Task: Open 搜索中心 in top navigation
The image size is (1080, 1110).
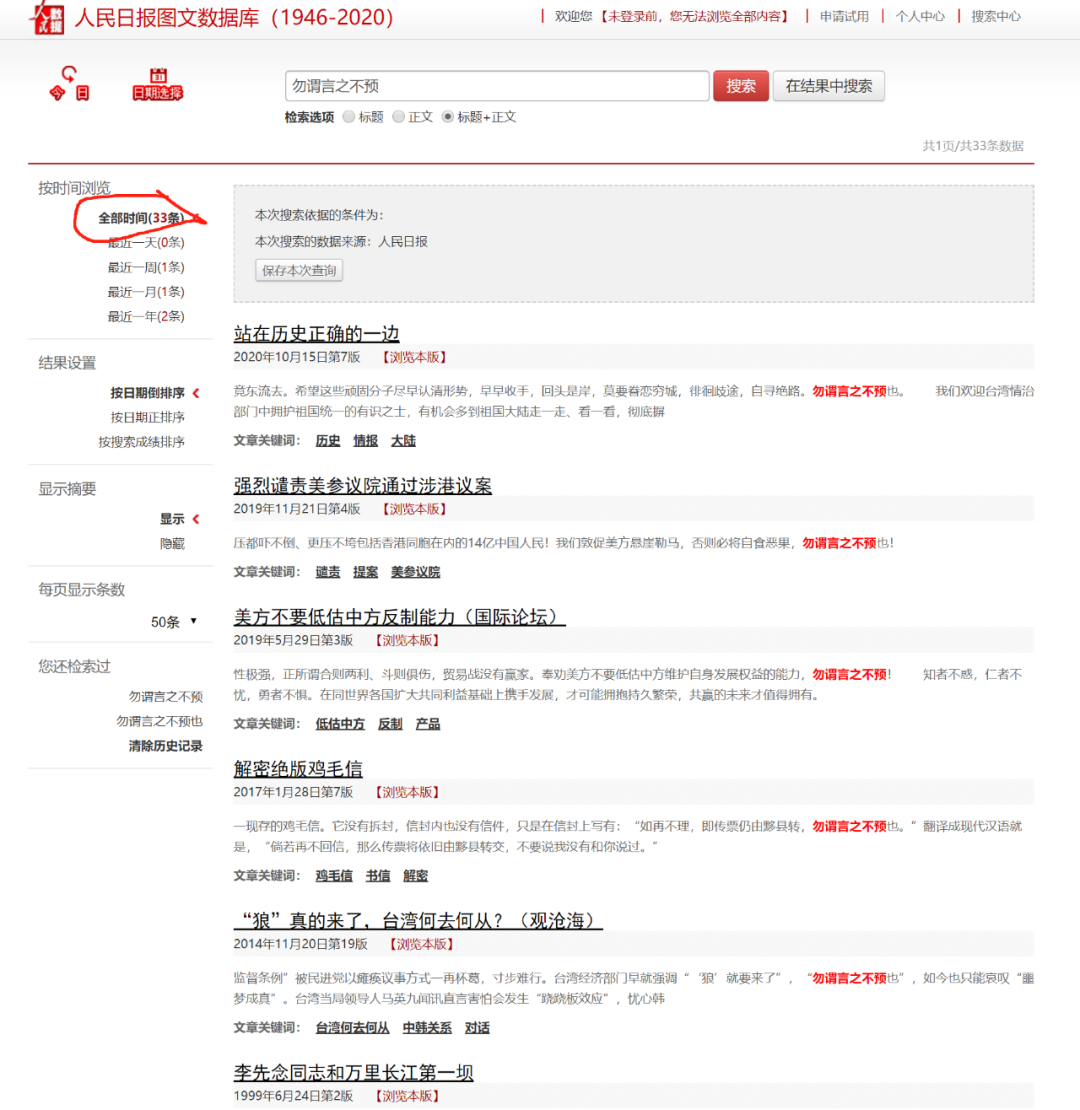Action: [995, 16]
